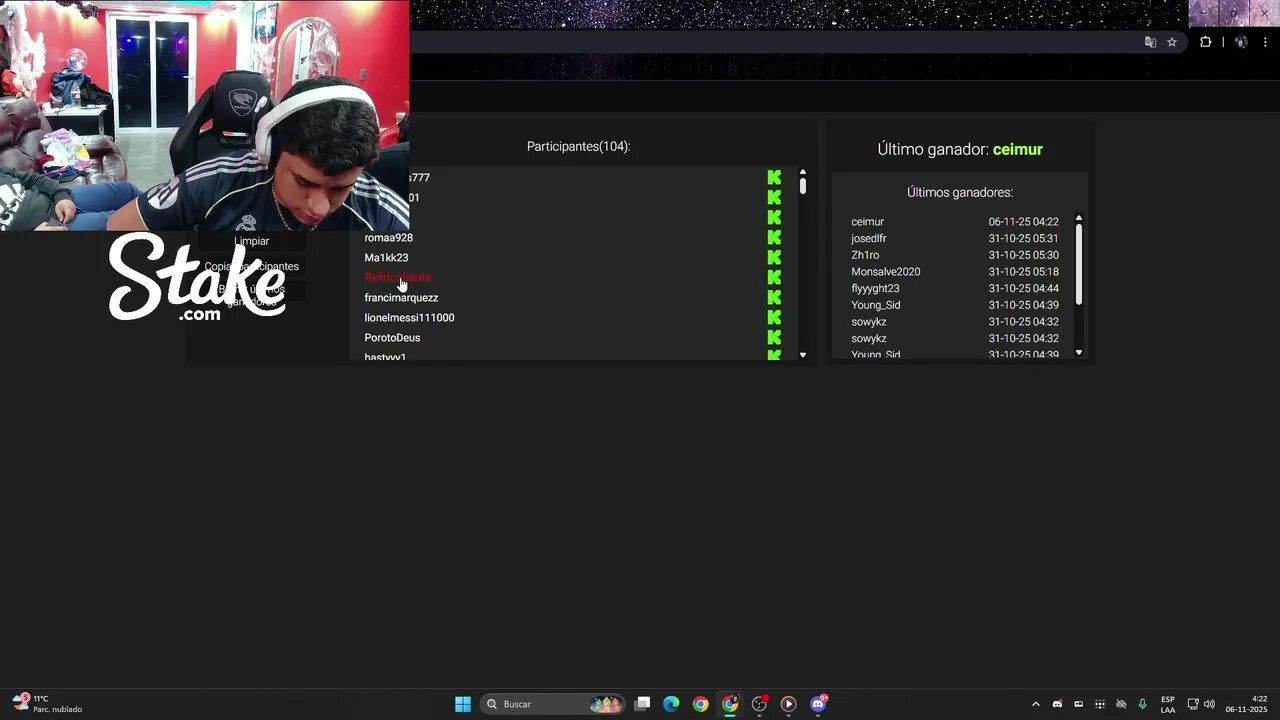Launch Microsoft Edge from the taskbar
The height and width of the screenshot is (720, 1280).
(x=671, y=704)
